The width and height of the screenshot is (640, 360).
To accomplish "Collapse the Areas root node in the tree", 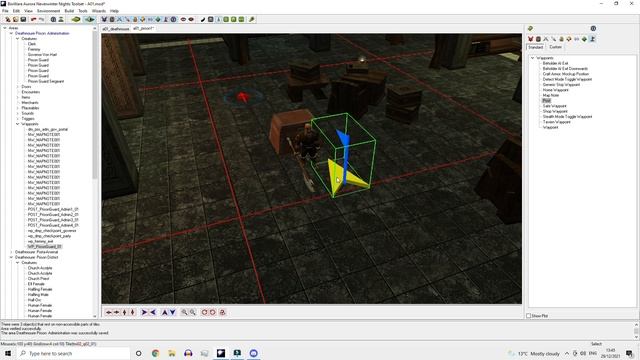I will pyautogui.click(x=5, y=28).
